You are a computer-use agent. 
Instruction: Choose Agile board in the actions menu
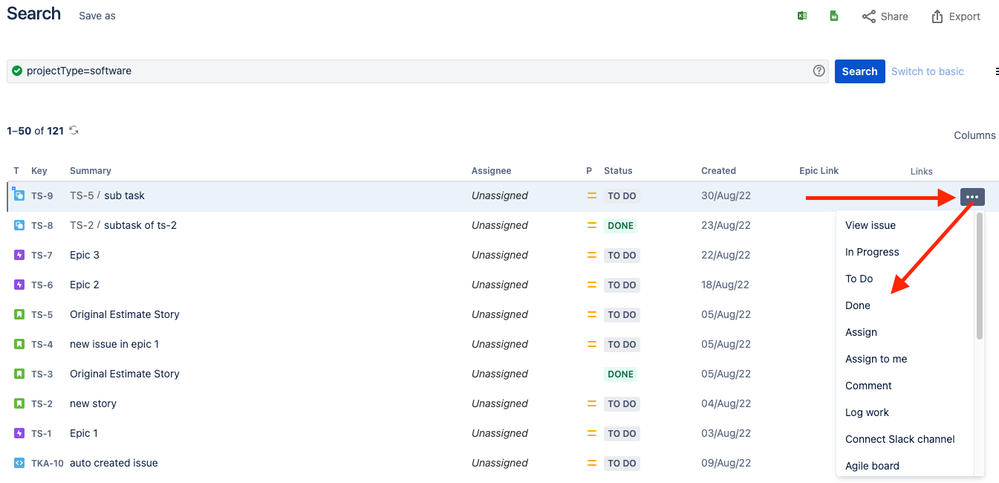pos(872,466)
